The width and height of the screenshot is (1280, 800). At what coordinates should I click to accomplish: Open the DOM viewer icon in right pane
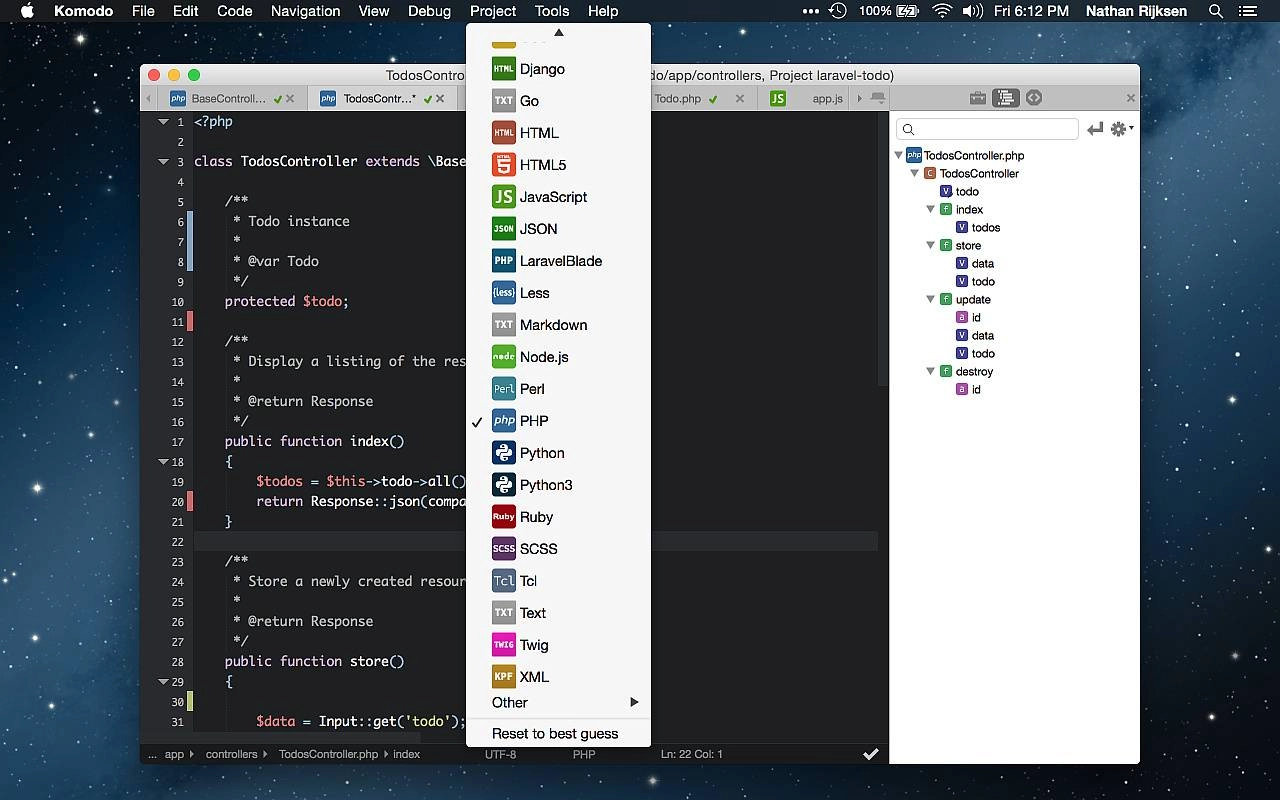pyautogui.click(x=1034, y=98)
